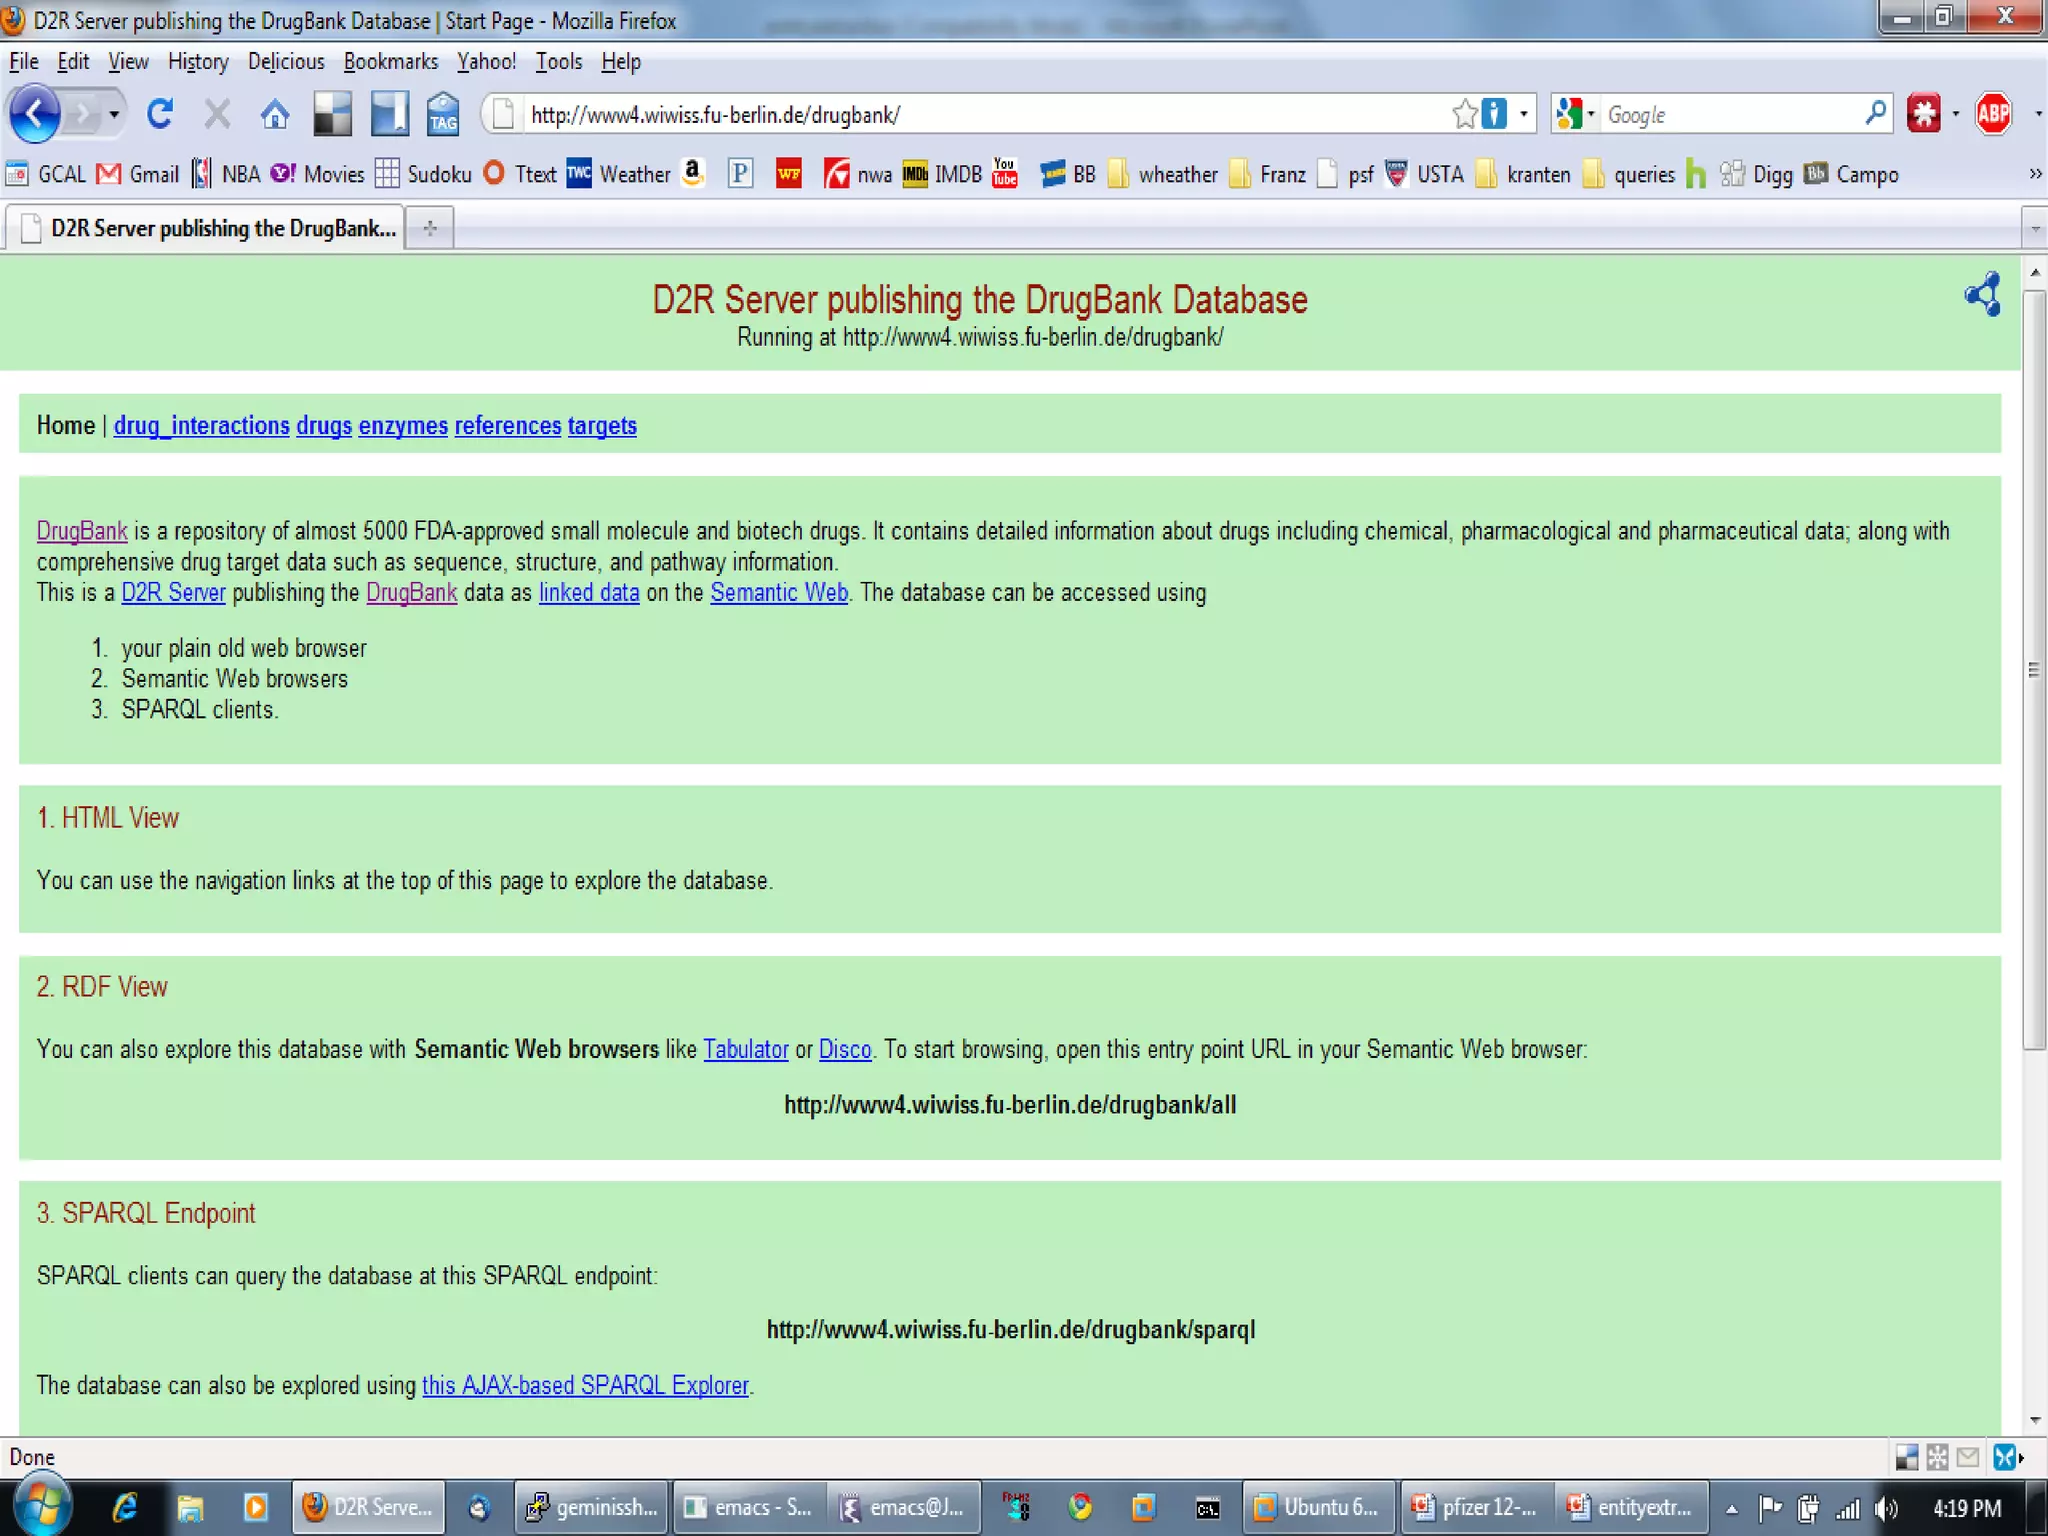
Task: Open the Amazon bookmark icon
Action: [692, 174]
